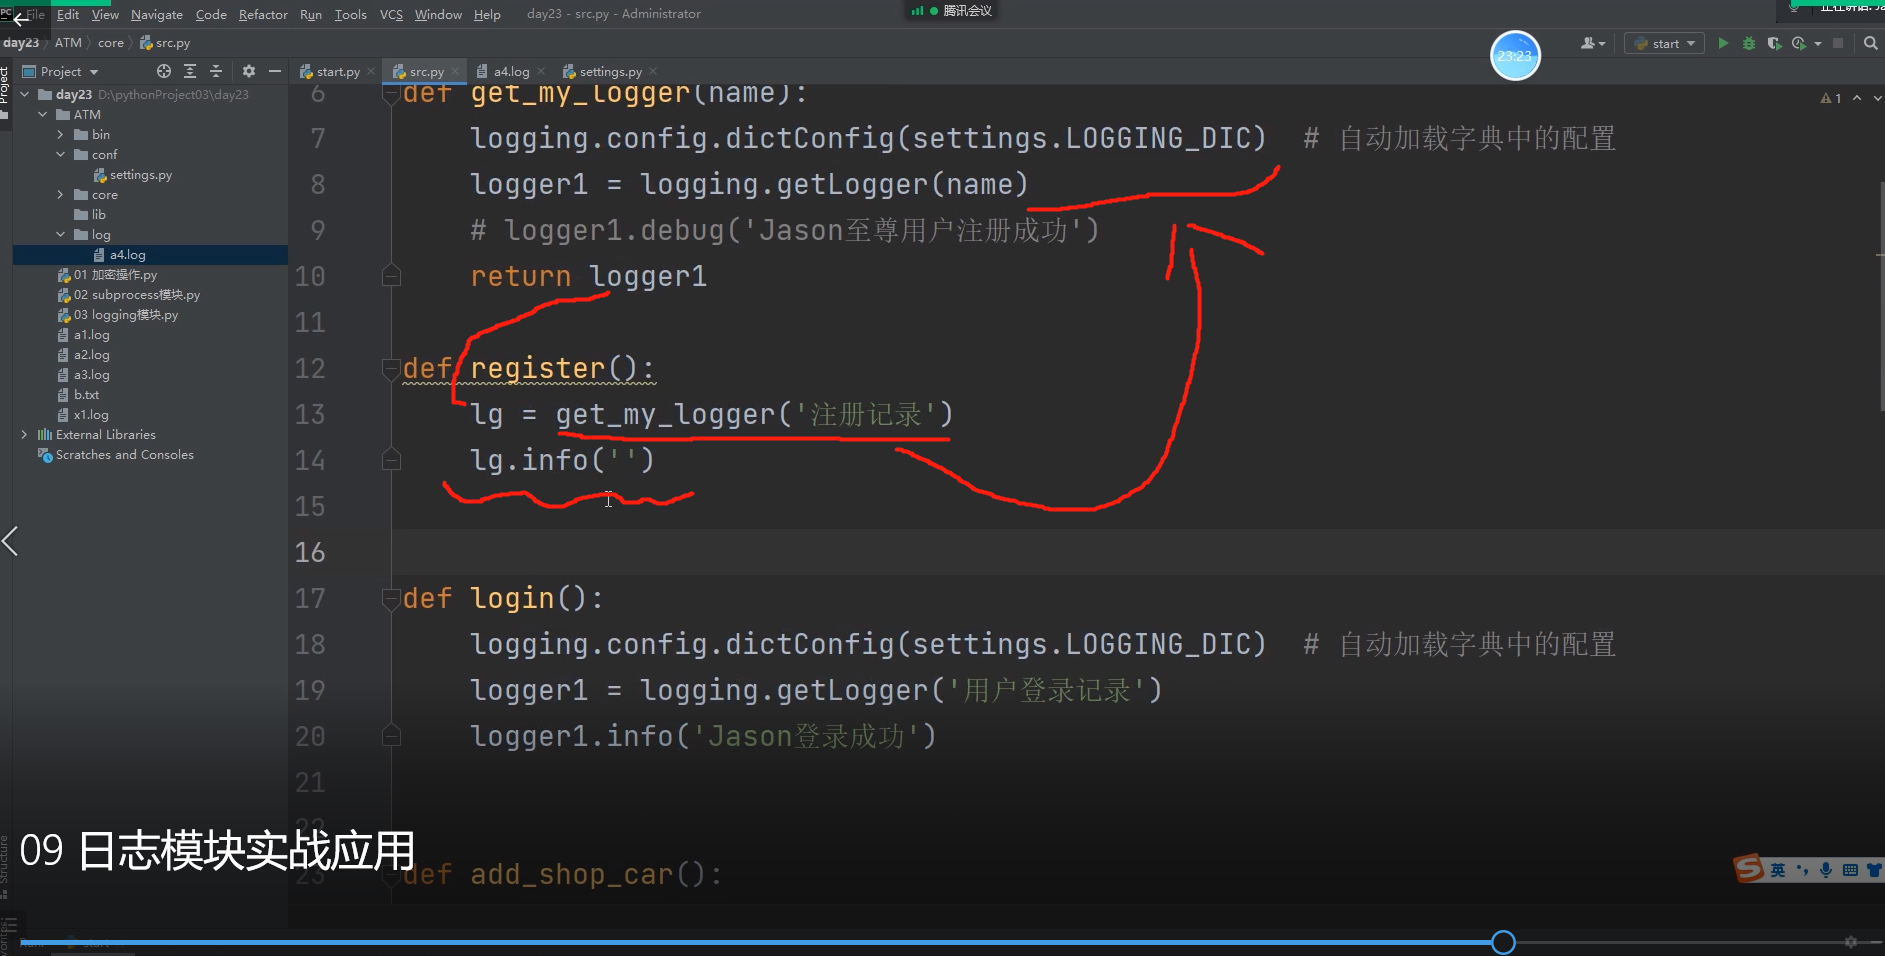Collapse the day23 root folder
Screen dimensions: 1885x956
24,94
